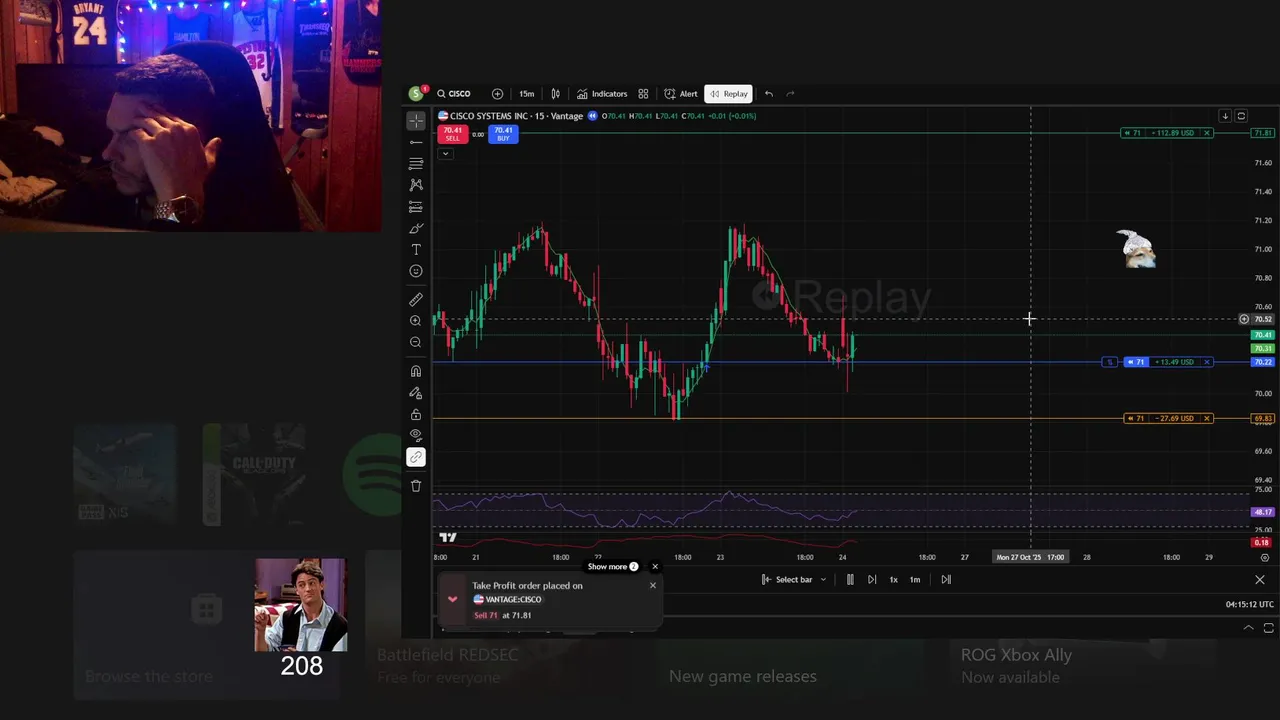Viewport: 1280px width, 720px height.
Task: Click the TradingView logo on chart
Action: tap(448, 537)
